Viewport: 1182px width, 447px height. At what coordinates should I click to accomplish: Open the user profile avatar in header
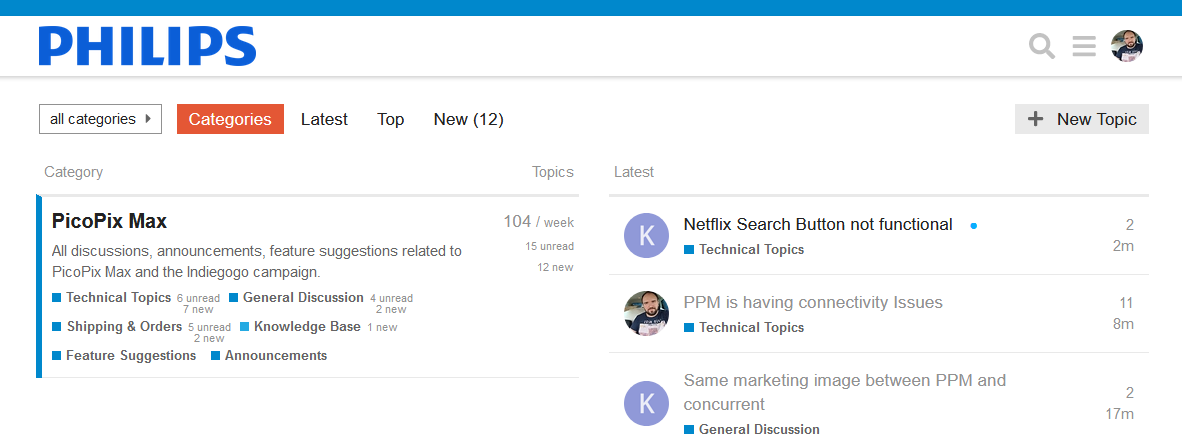pyautogui.click(x=1127, y=46)
